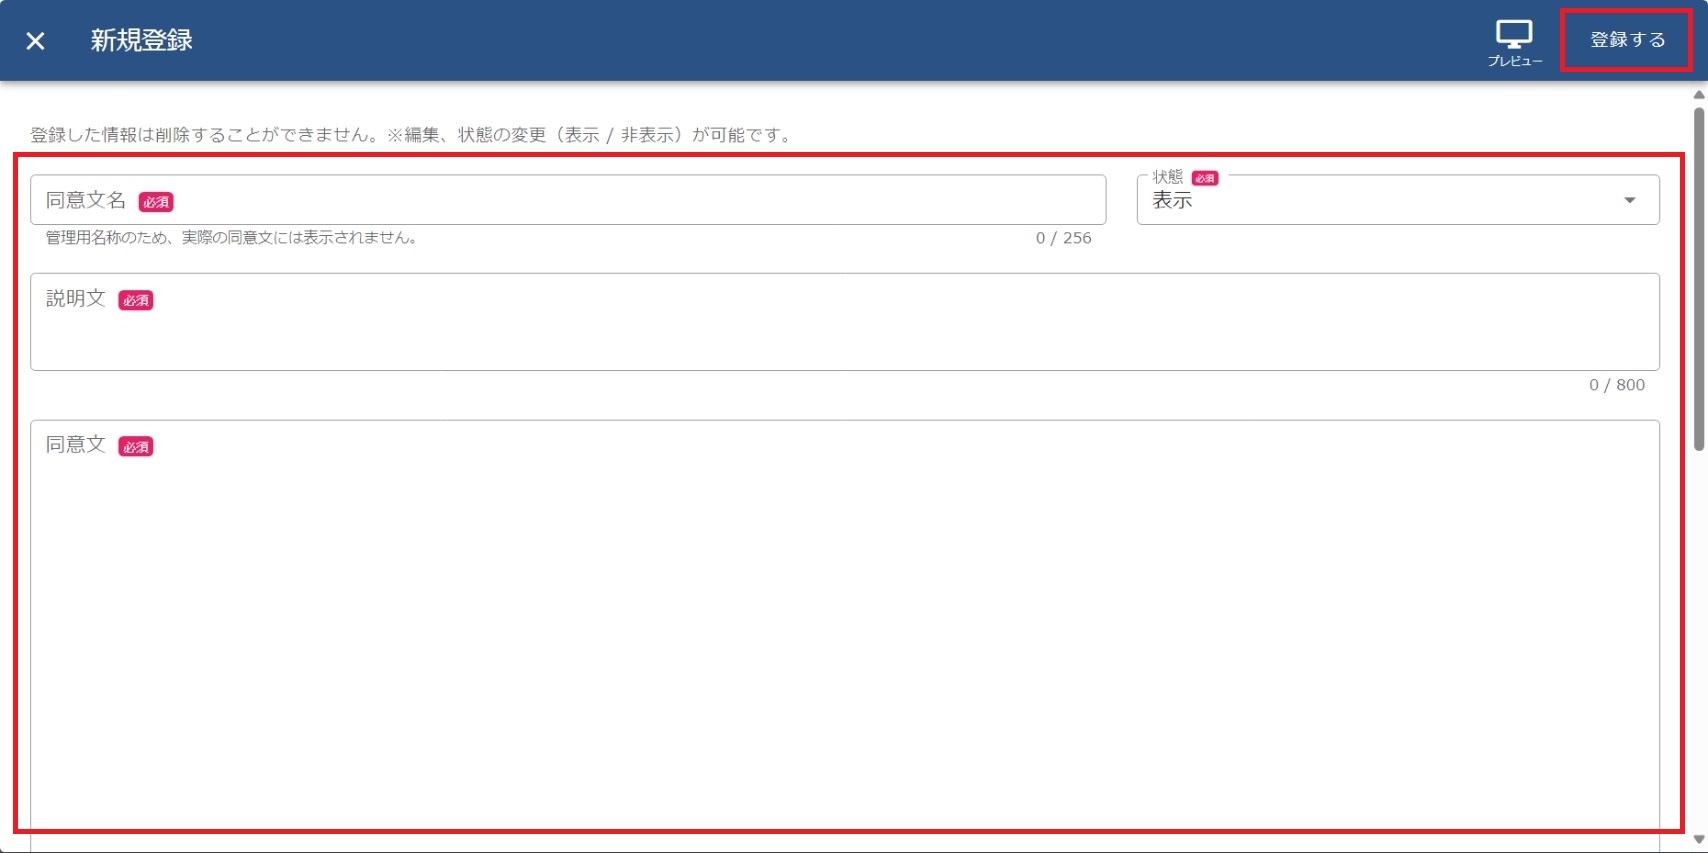Open the 状態 dropdown showing 表示
Image resolution: width=1708 pixels, height=853 pixels.
click(1380, 200)
